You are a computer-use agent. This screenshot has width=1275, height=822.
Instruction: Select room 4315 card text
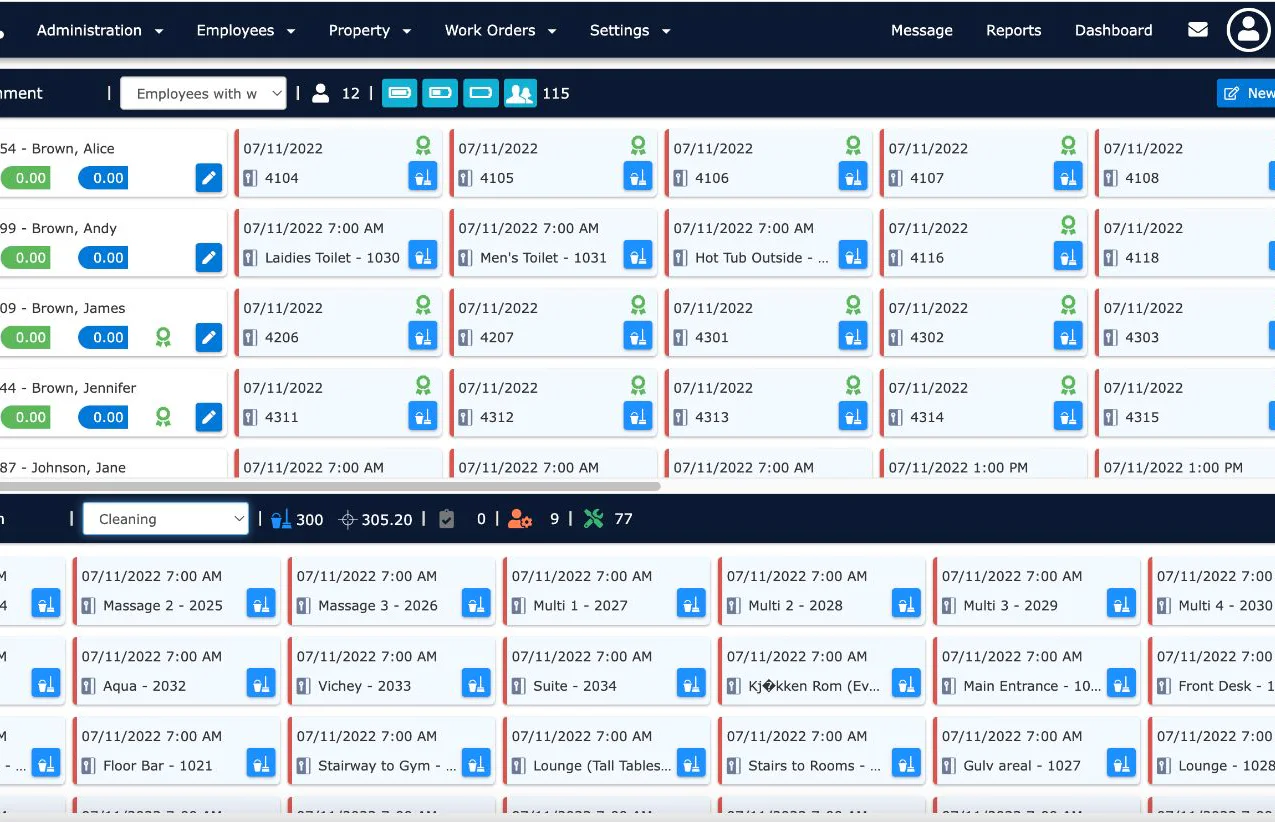[x=1142, y=417]
